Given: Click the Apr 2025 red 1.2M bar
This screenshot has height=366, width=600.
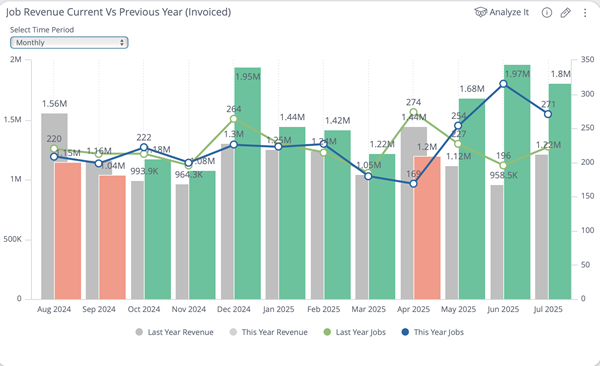Looking at the screenshot, I should [x=427, y=228].
